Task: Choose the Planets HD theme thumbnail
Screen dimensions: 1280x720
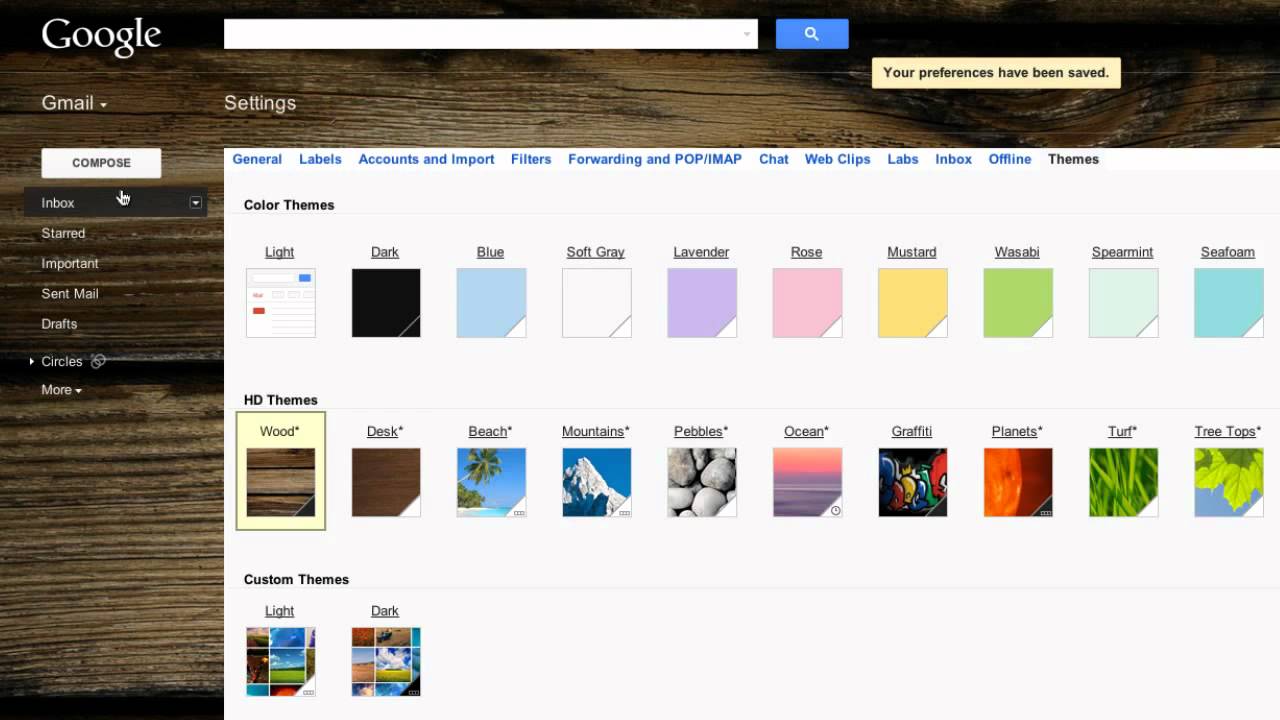Action: tap(1018, 482)
